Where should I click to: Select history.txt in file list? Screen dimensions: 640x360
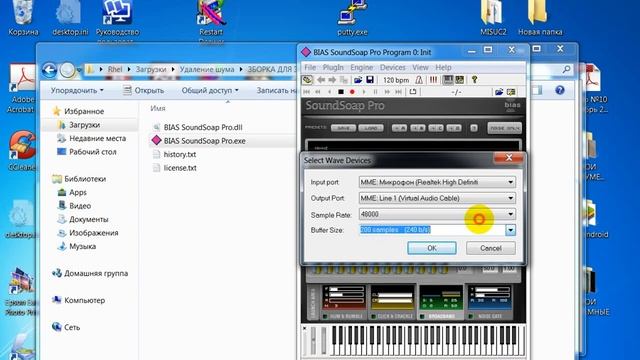[175, 154]
